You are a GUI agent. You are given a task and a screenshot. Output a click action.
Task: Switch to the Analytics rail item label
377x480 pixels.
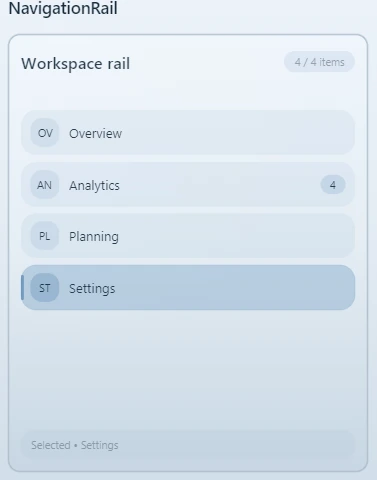click(94, 185)
